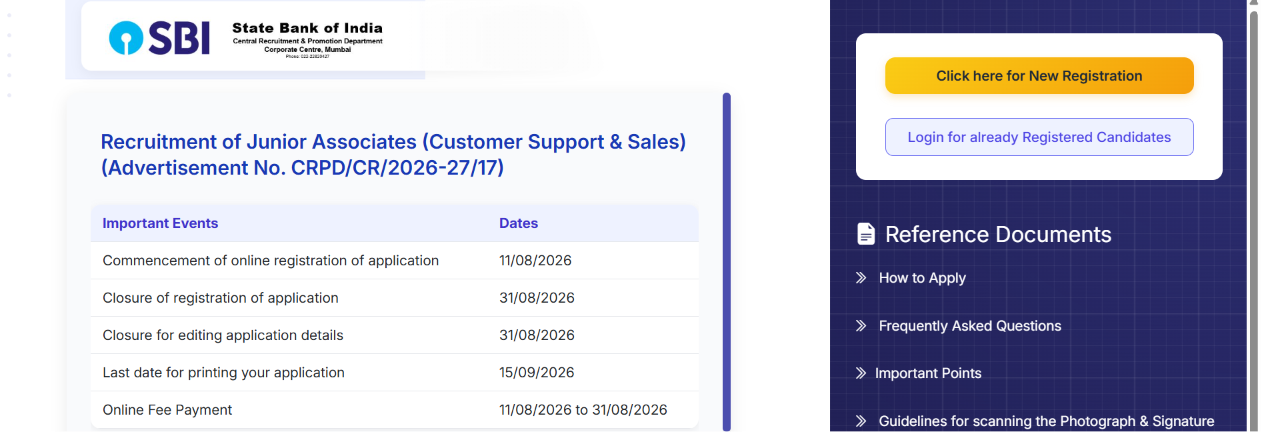Open Guidelines for scanning Photograph & Signature

pos(1046,421)
